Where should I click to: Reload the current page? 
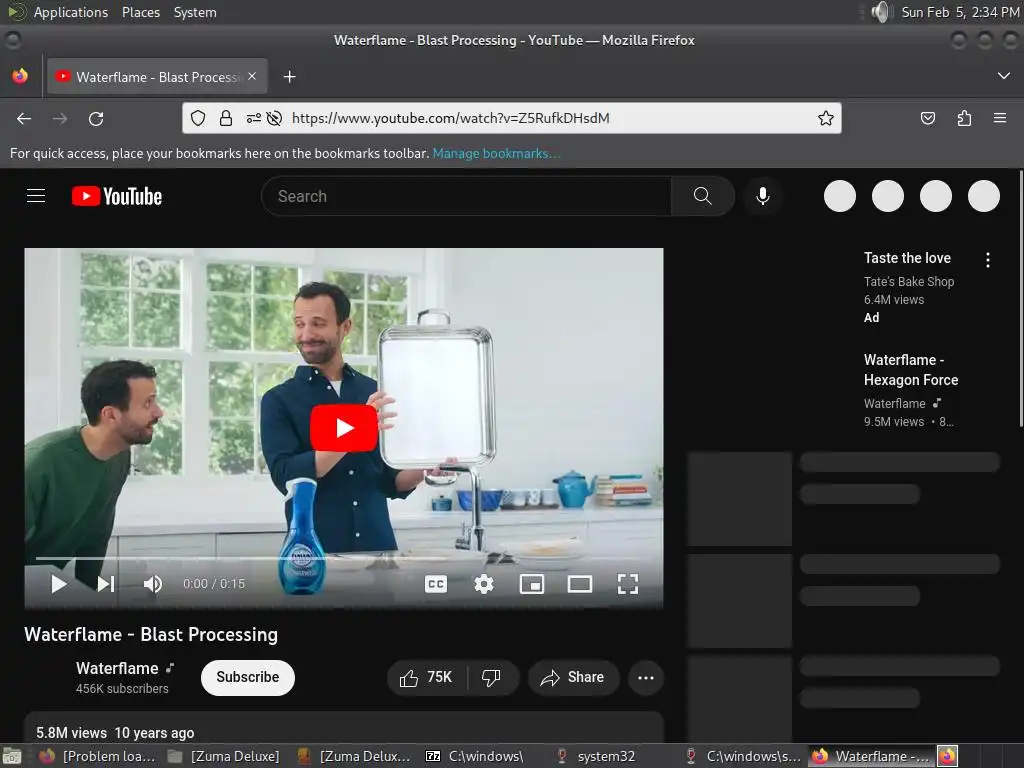(x=96, y=118)
